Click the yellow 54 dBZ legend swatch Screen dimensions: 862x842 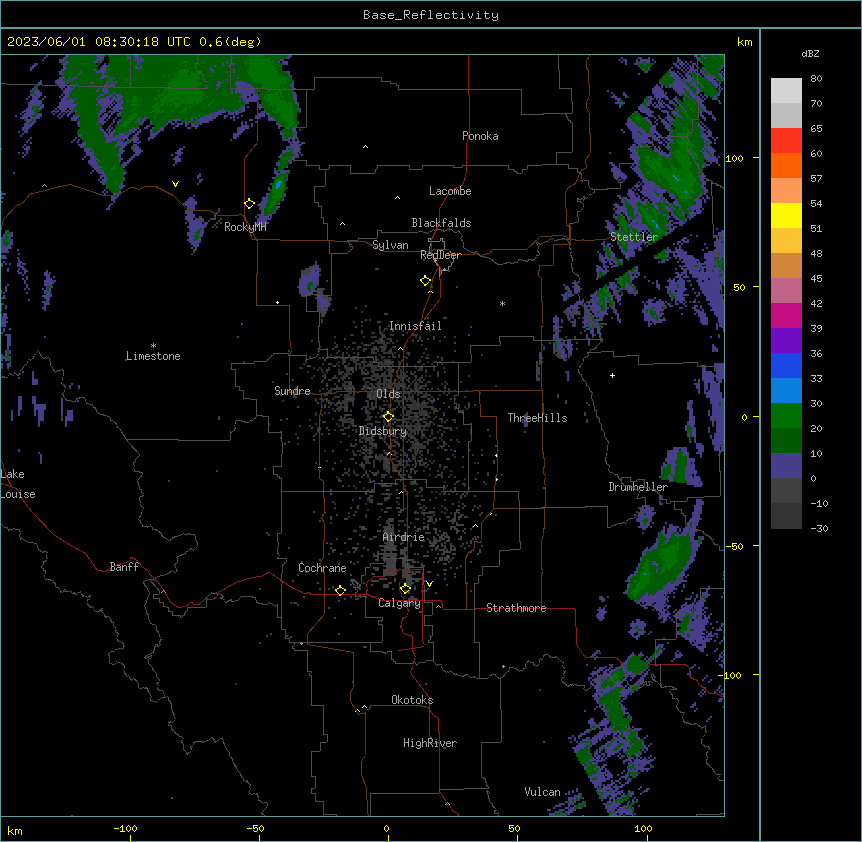click(786, 215)
